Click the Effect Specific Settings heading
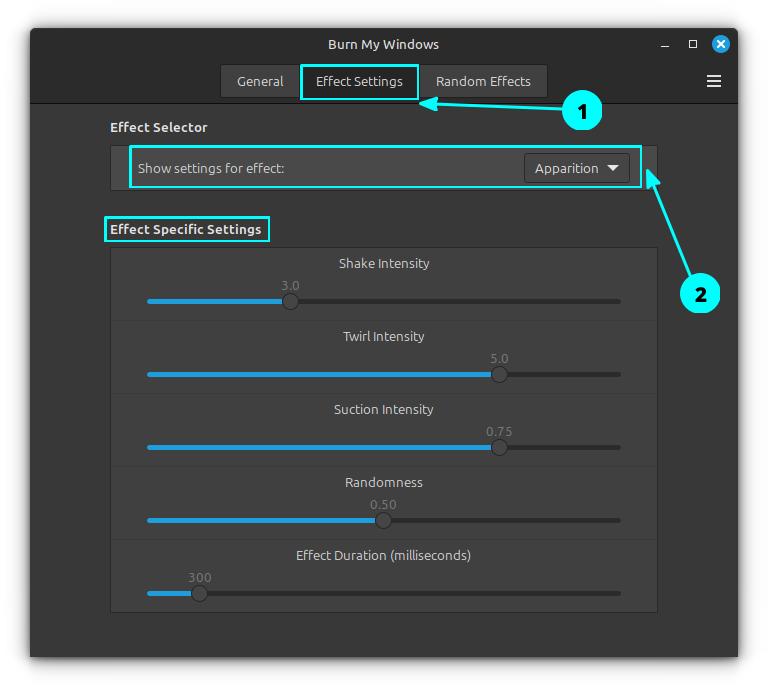The width and height of the screenshot is (768, 689). (x=186, y=229)
